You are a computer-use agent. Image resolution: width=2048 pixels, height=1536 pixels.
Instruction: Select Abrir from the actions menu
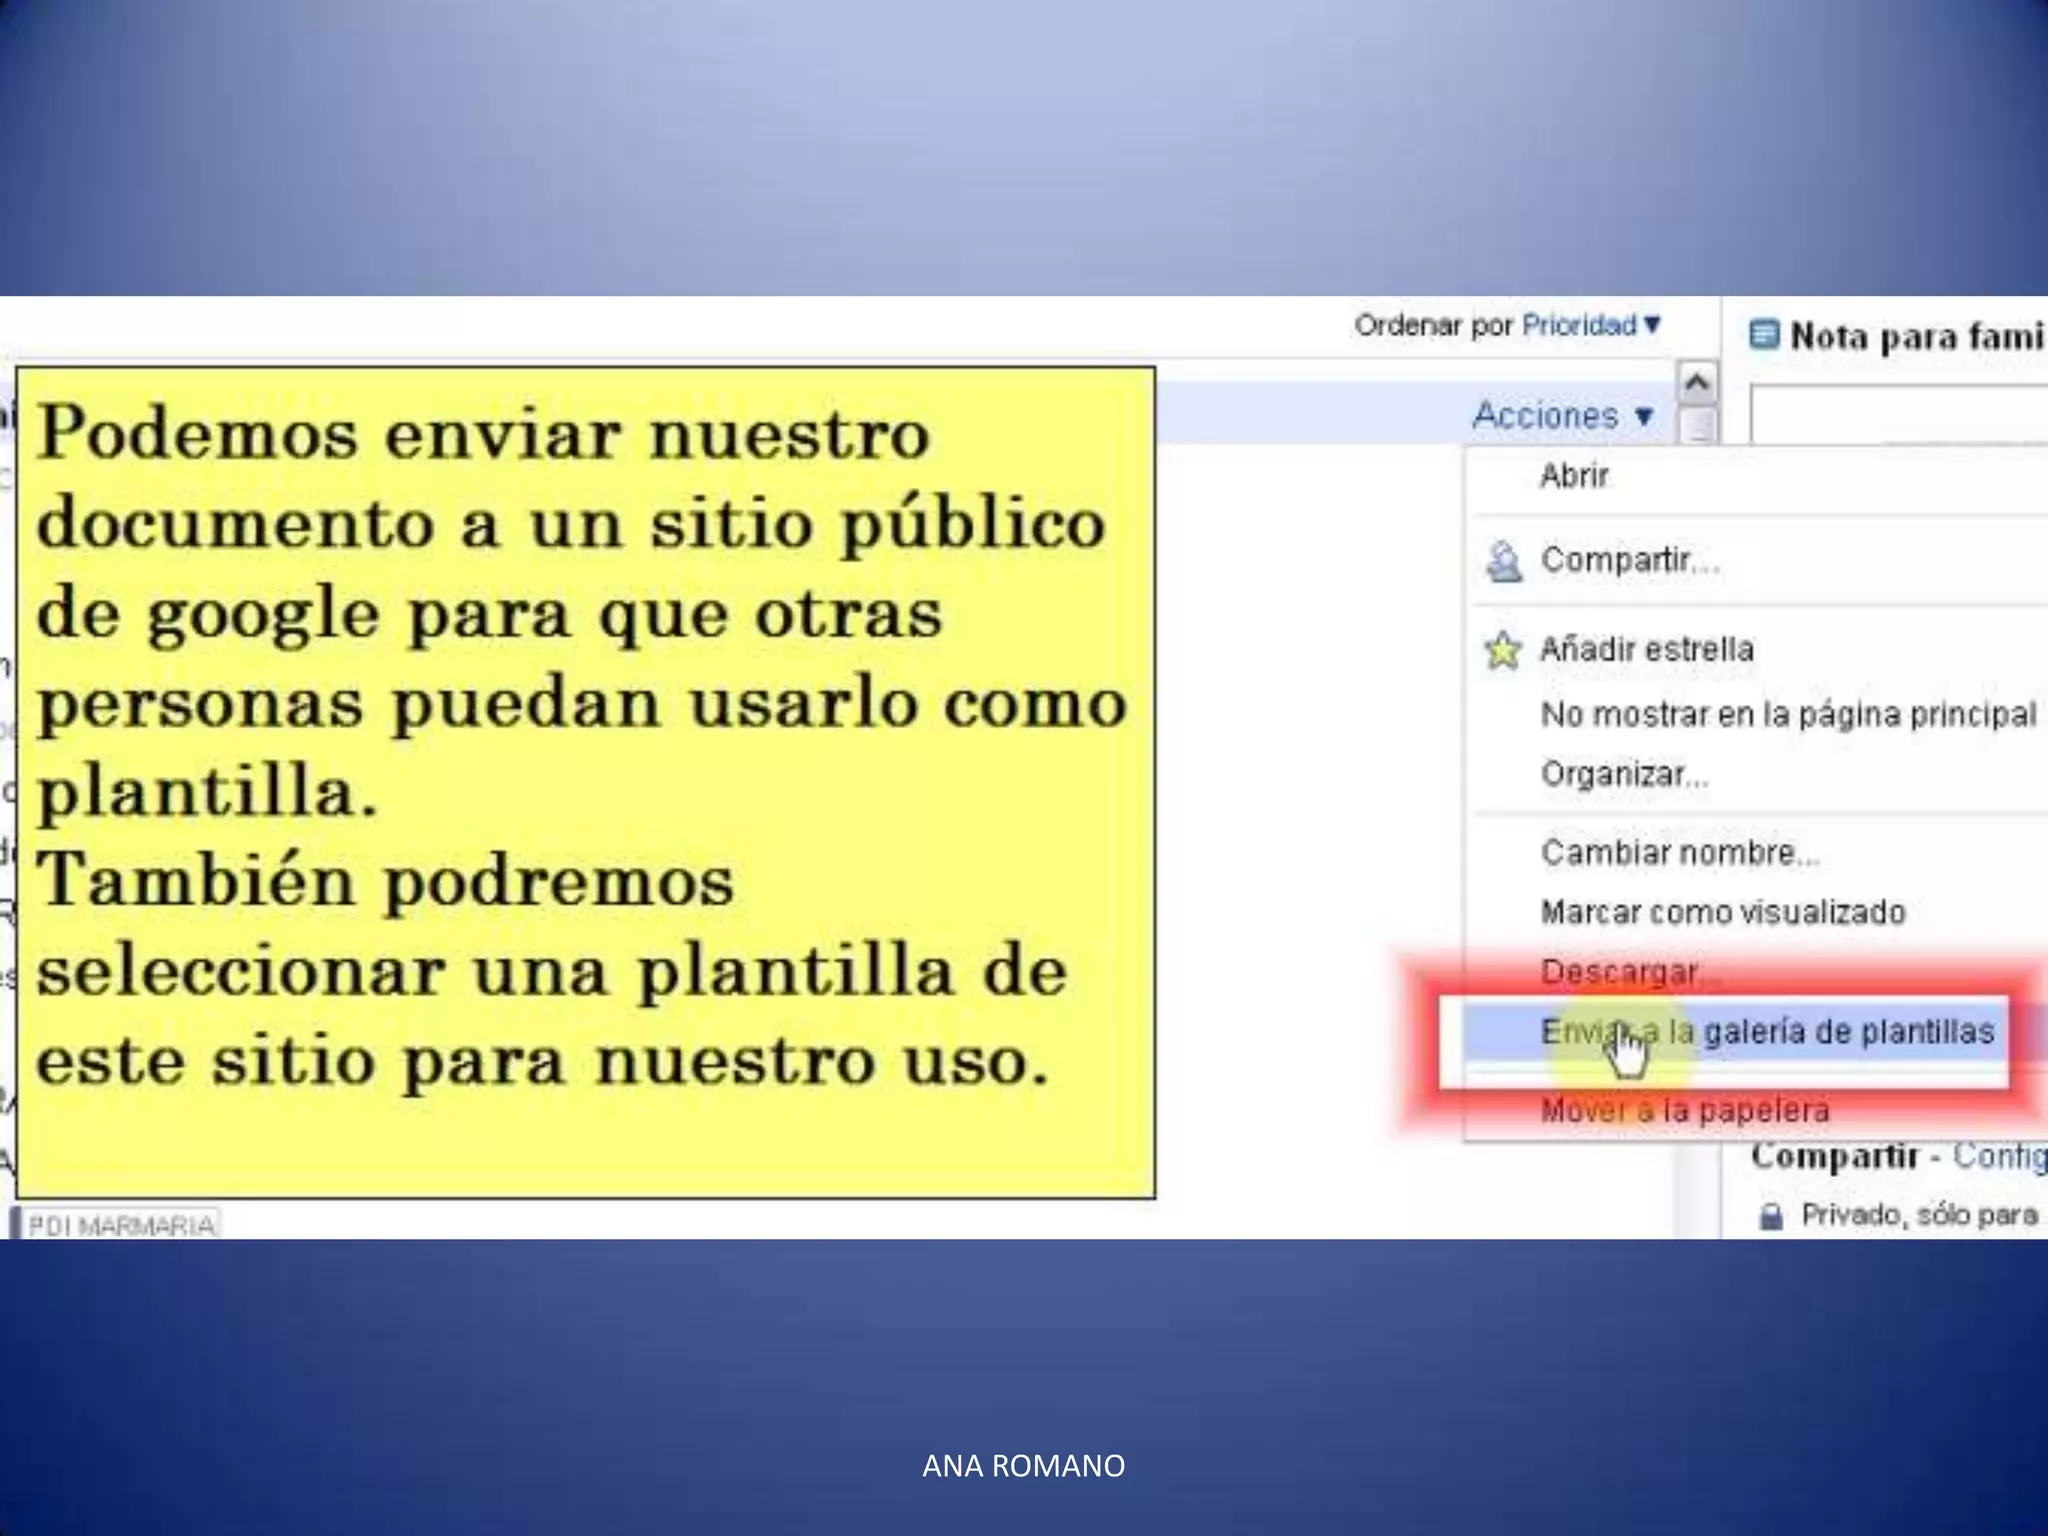pyautogui.click(x=1574, y=476)
